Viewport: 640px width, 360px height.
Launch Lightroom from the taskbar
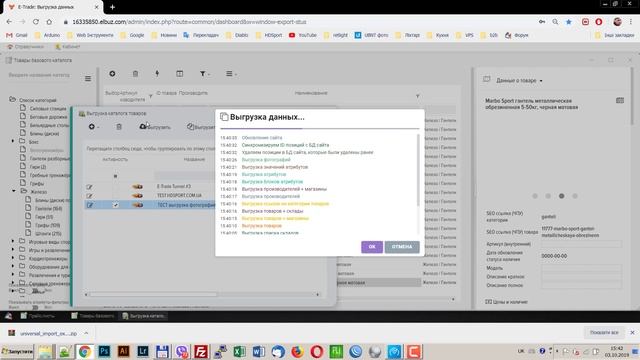(x=143, y=351)
